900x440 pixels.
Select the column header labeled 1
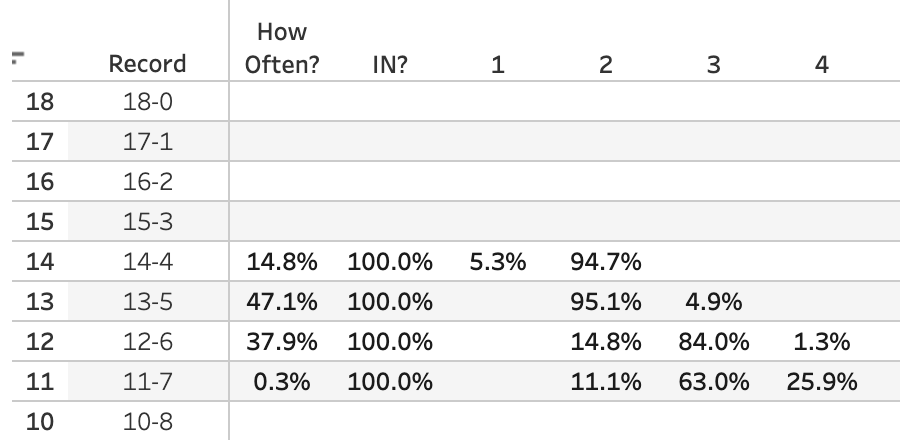(498, 64)
